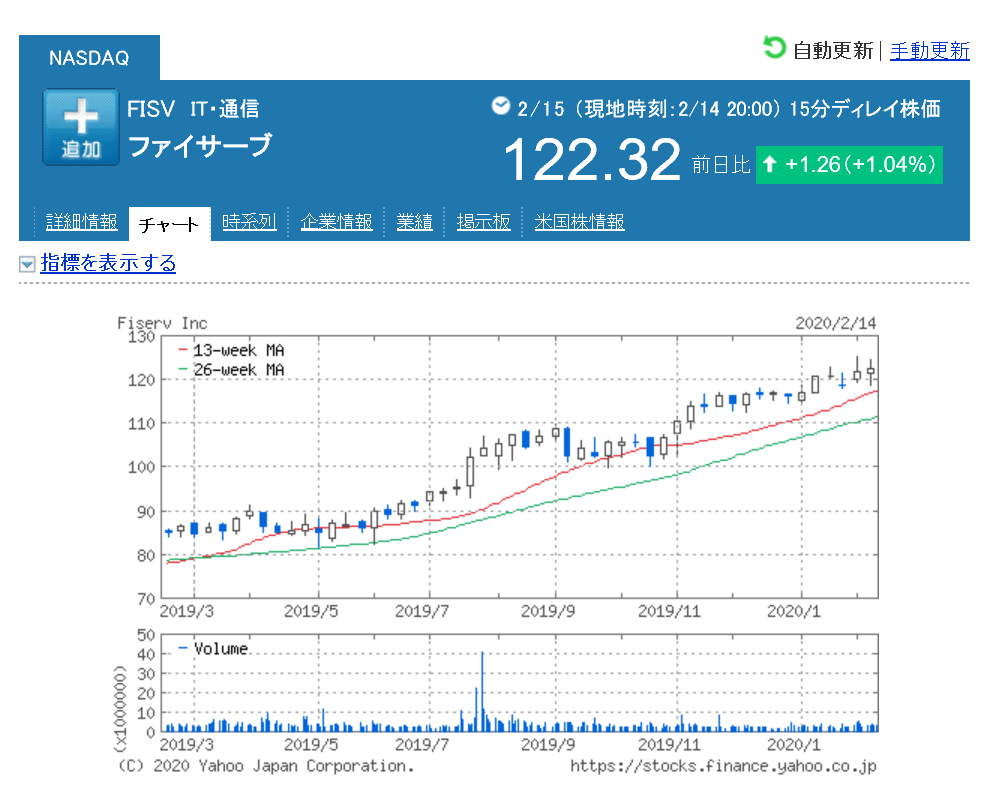Image resolution: width=988 pixels, height=790 pixels.
Task: Click the IT･通信 sector label
Action: [224, 109]
